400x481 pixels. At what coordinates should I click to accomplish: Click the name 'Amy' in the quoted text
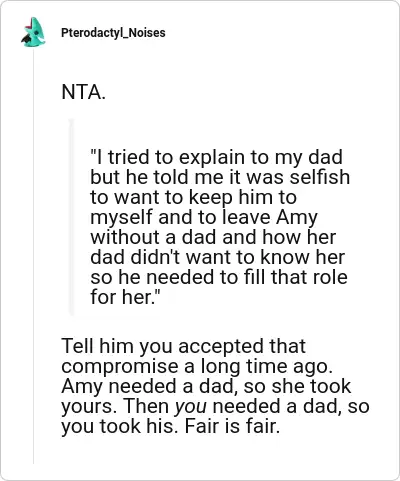(297, 217)
